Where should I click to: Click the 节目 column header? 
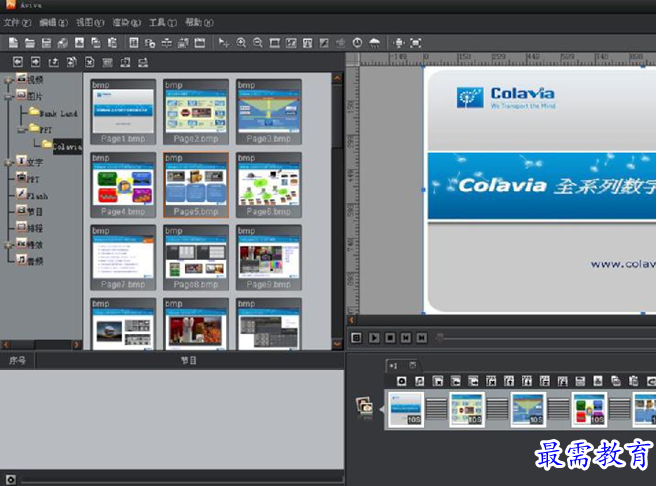click(x=189, y=360)
